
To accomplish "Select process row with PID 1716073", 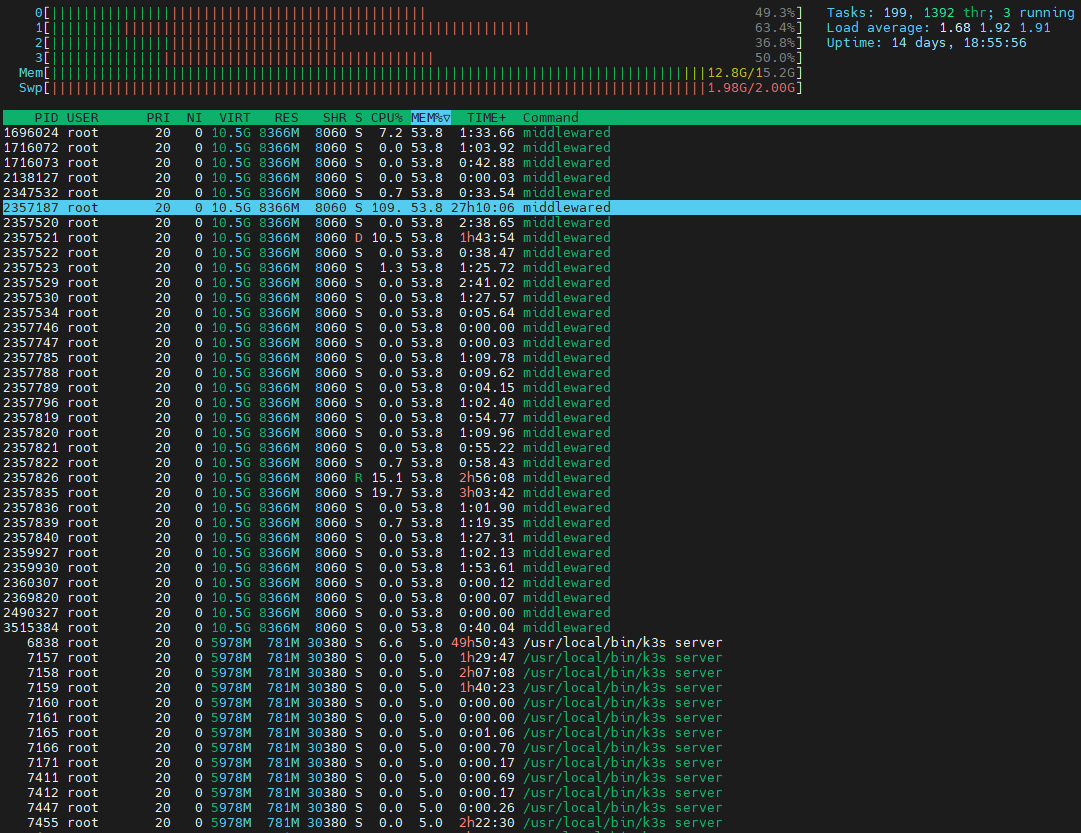I will [x=540, y=163].
